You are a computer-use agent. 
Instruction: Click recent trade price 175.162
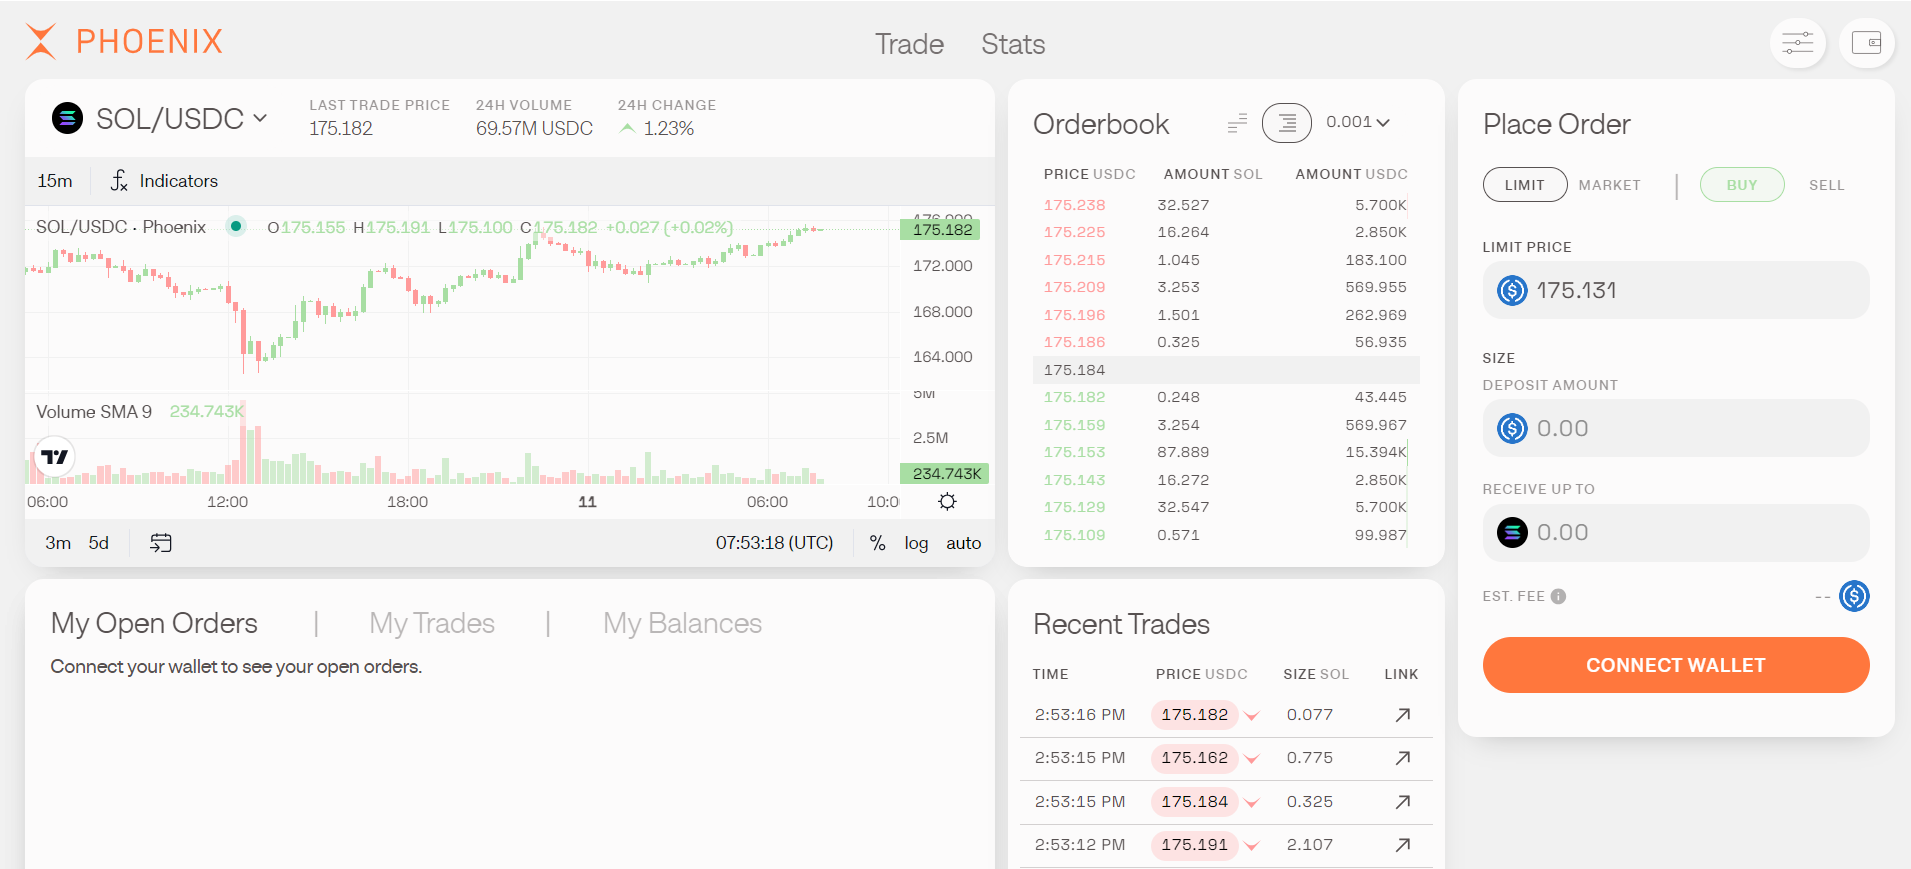point(1195,758)
